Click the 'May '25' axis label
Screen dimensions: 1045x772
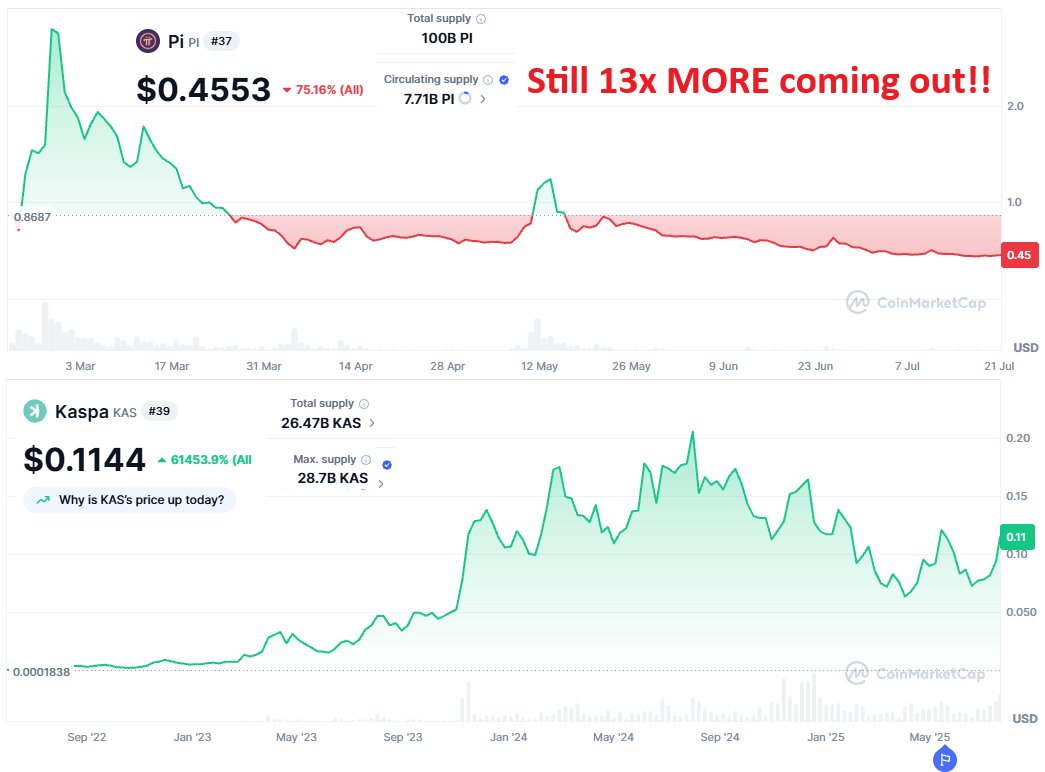(930, 737)
